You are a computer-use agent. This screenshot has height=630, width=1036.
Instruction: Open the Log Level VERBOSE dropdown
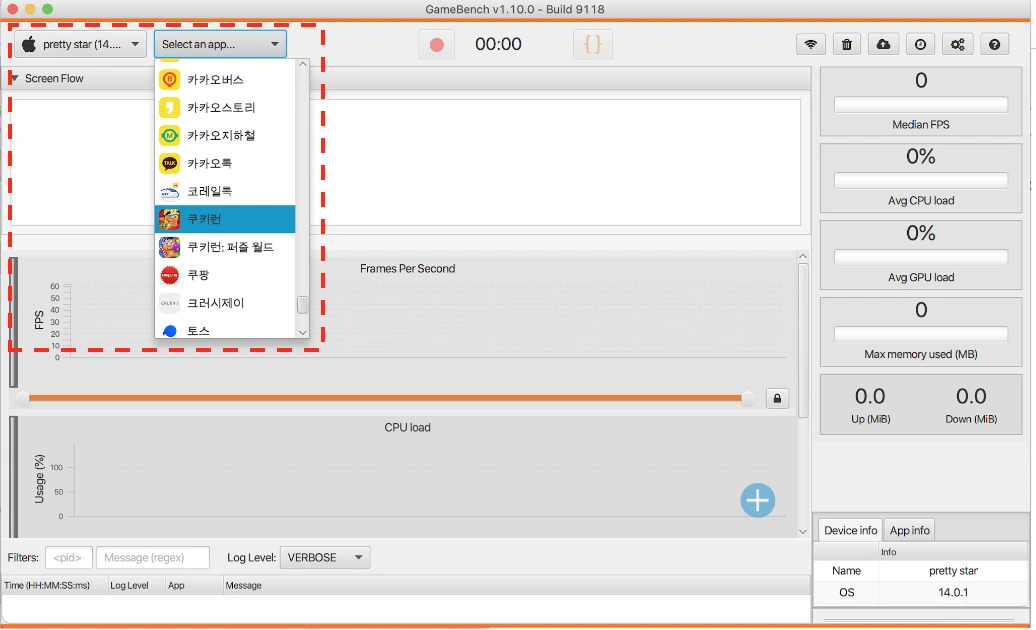click(324, 557)
